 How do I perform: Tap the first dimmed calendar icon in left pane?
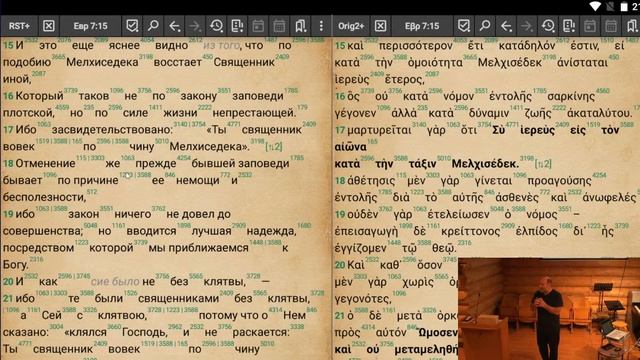click(258, 26)
